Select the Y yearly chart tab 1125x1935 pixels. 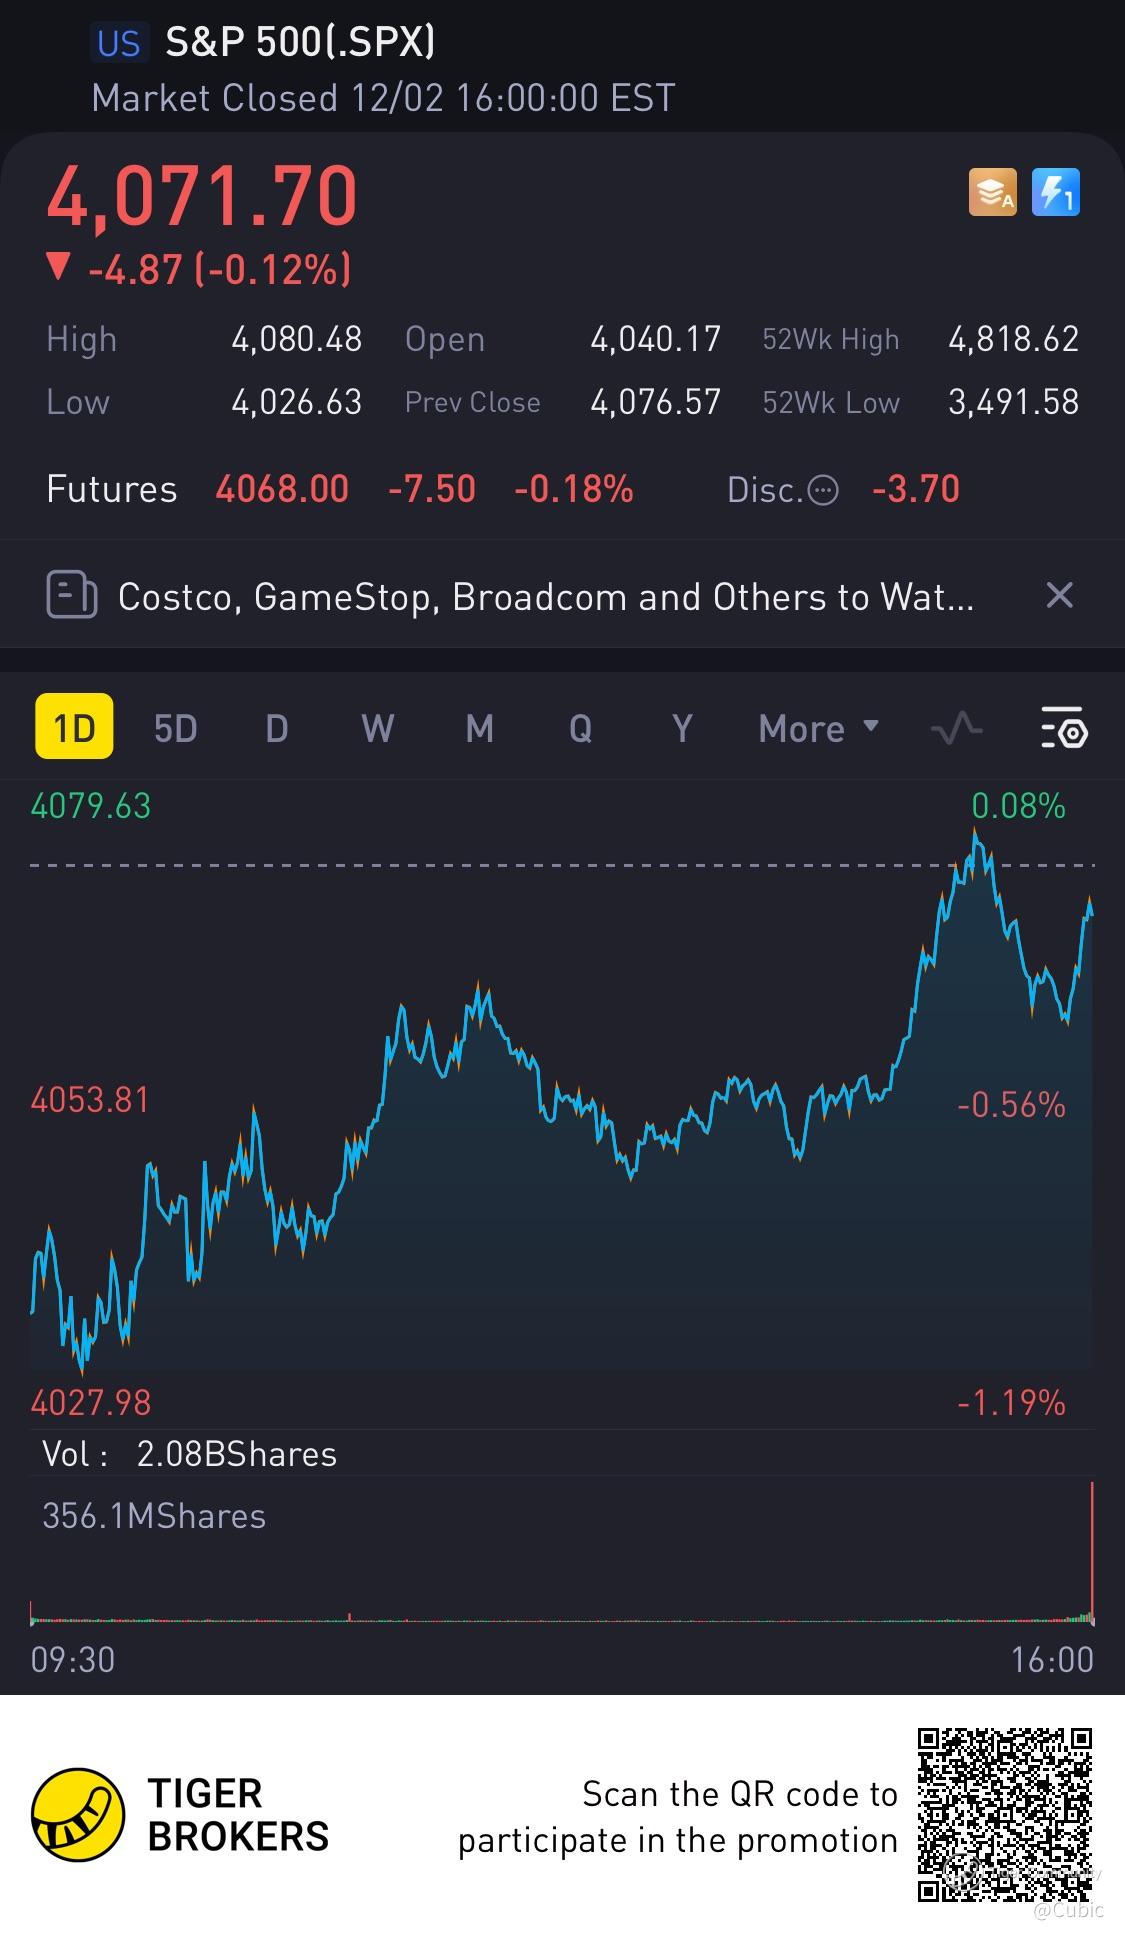pyautogui.click(x=682, y=729)
